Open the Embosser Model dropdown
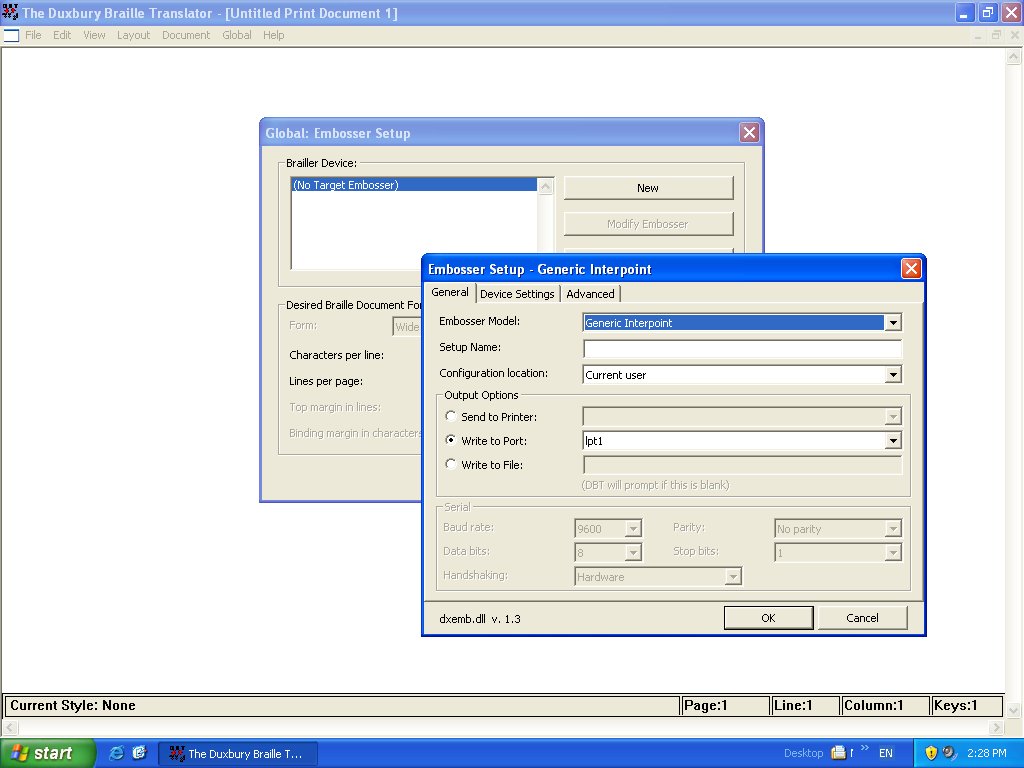 coord(893,323)
